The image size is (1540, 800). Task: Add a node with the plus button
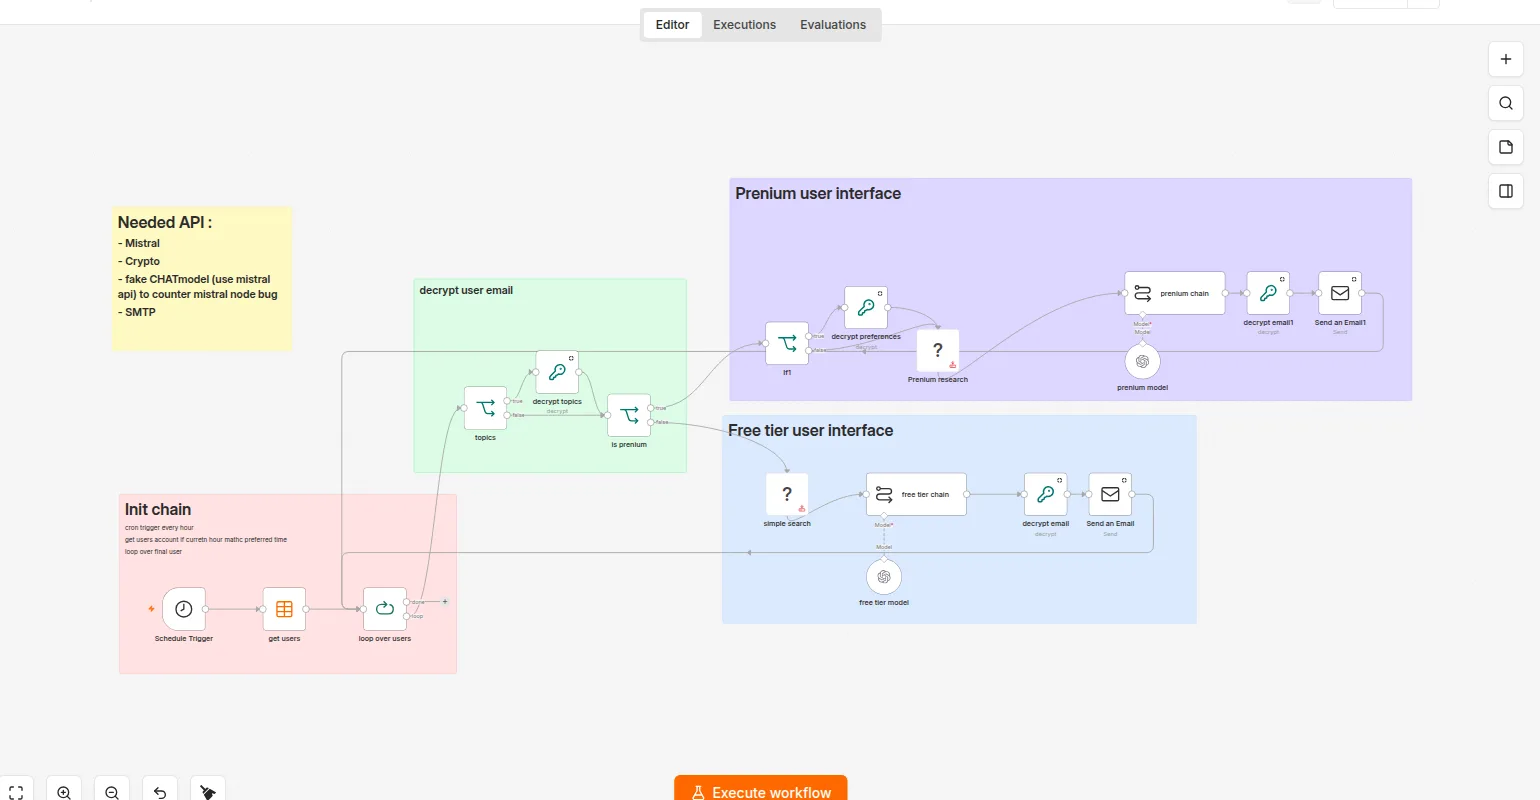point(1506,59)
